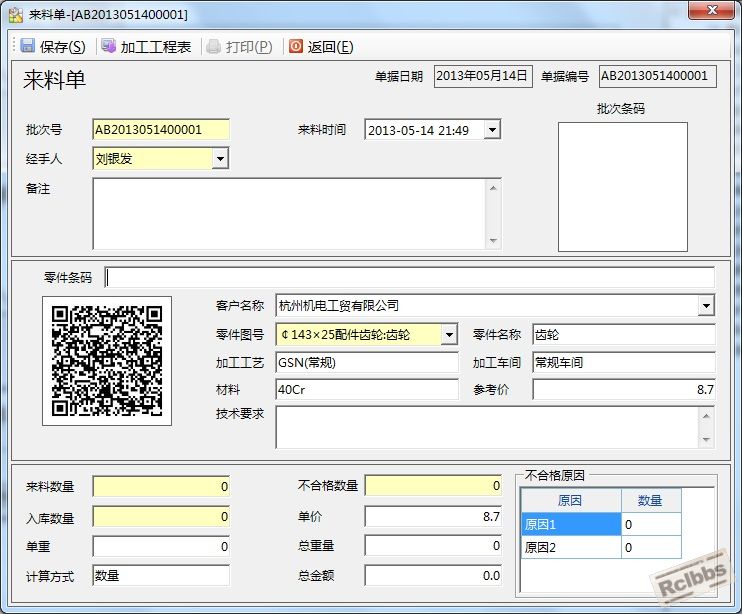Click 返回(E) to go back
The image size is (742, 614).
pyautogui.click(x=330, y=46)
